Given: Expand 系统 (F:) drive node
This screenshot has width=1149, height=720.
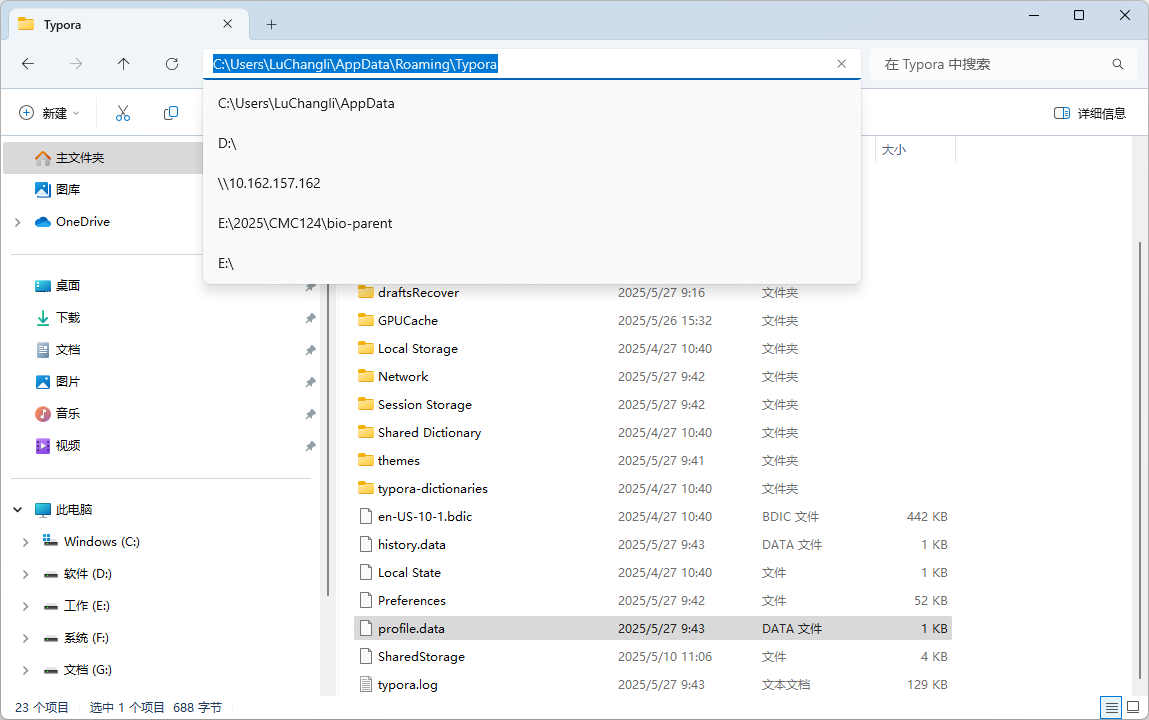Looking at the screenshot, I should pyautogui.click(x=26, y=638).
